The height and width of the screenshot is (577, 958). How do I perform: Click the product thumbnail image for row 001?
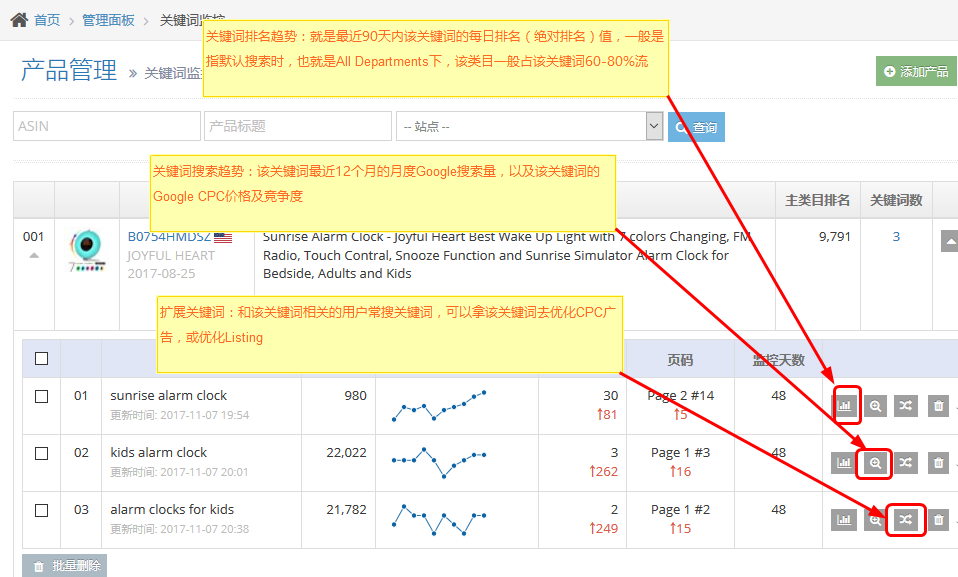tap(87, 255)
